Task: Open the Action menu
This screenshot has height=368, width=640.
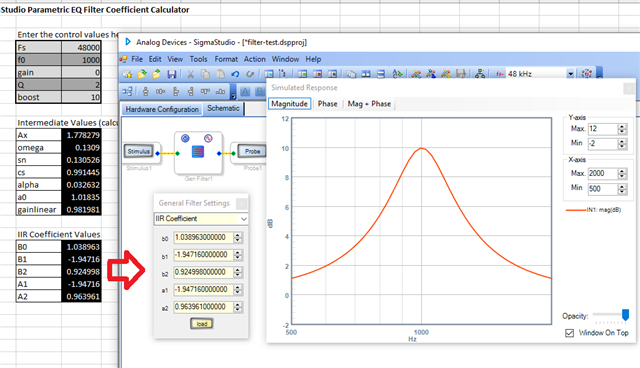Action: coord(255,59)
